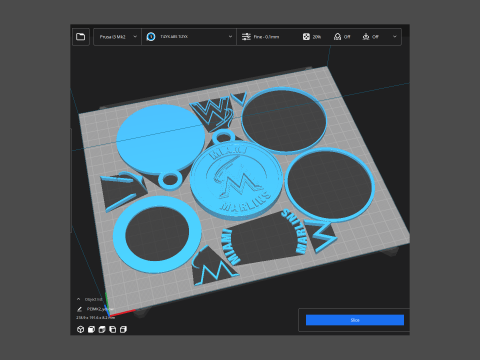Click the job file name beside the pencil
Screen dimensions: 480x360
coord(99,309)
